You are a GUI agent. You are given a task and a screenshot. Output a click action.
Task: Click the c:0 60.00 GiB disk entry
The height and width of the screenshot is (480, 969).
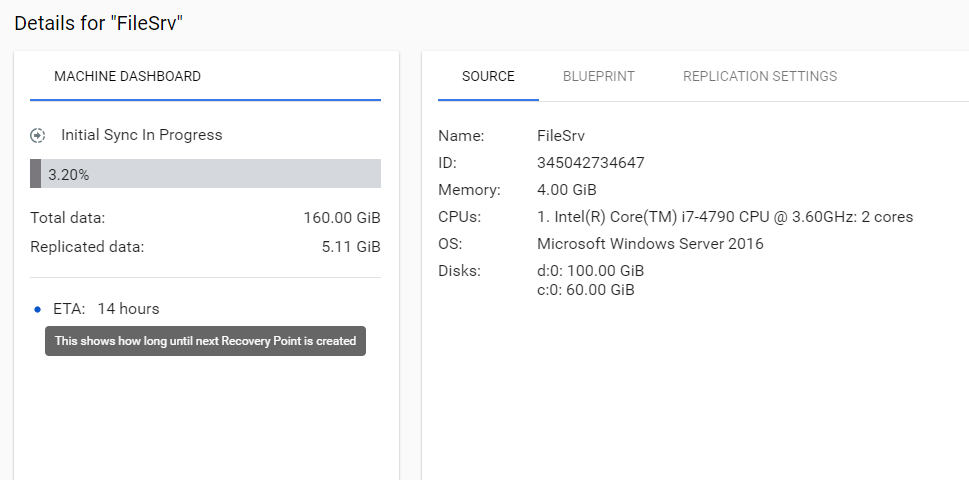click(x=585, y=290)
